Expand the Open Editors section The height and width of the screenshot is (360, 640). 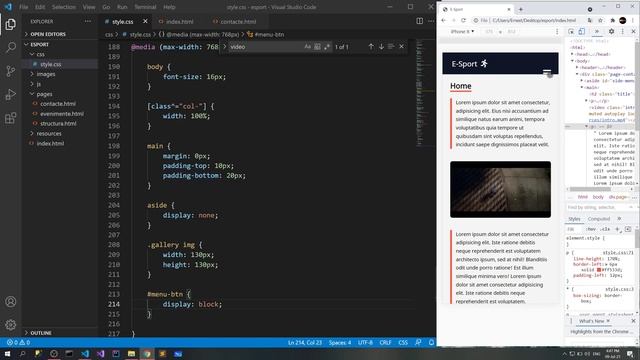click(48, 34)
